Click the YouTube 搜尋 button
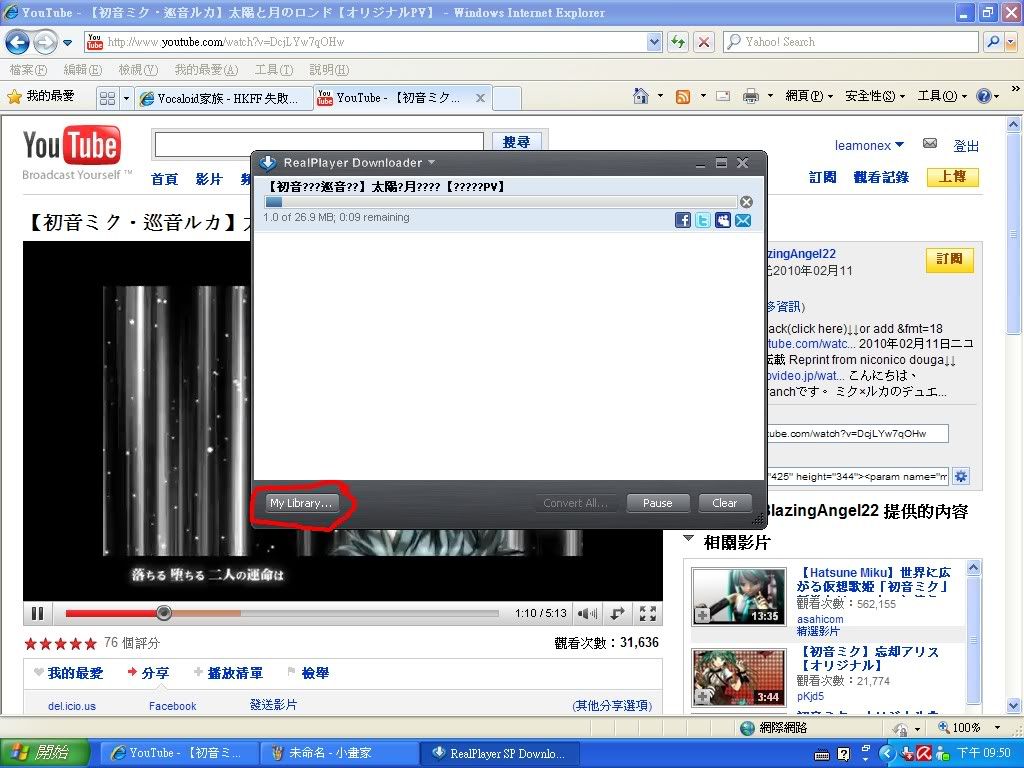Screen dimensions: 1024x768 [516, 142]
